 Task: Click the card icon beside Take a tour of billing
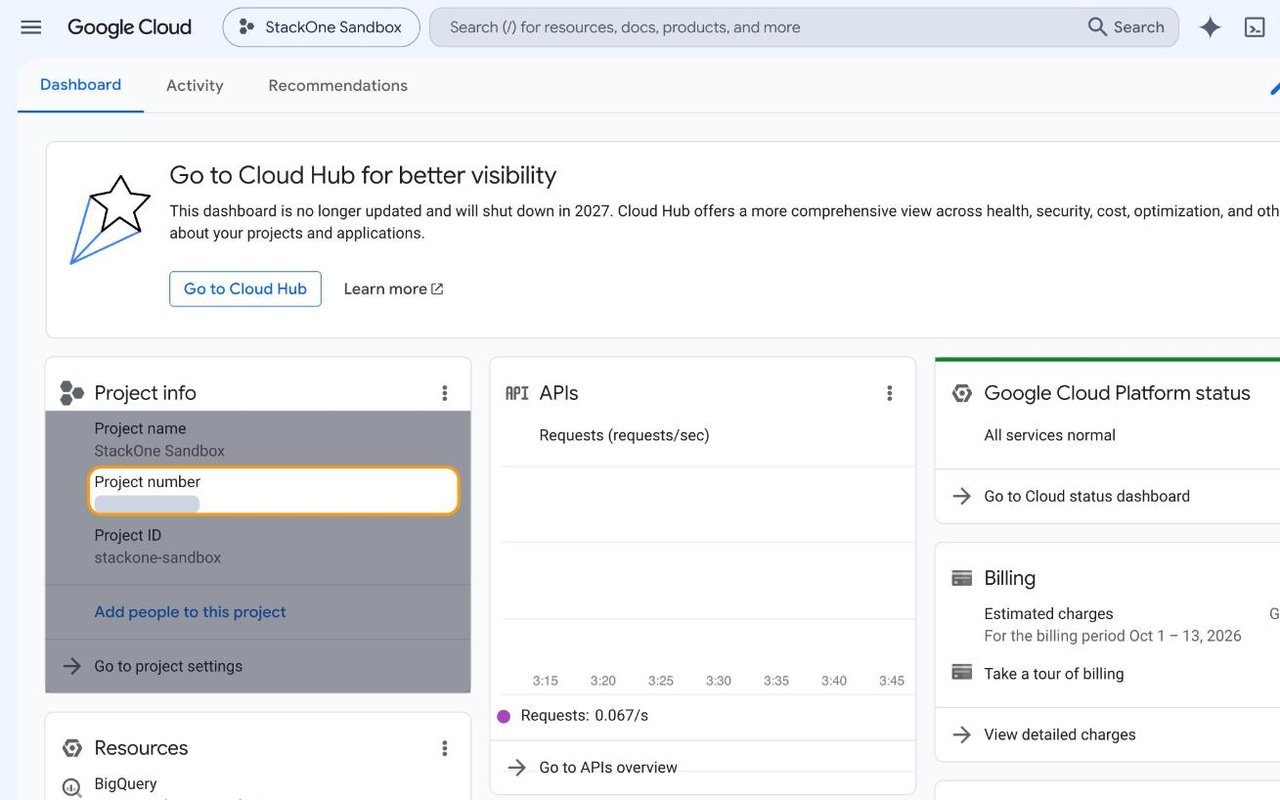(962, 672)
